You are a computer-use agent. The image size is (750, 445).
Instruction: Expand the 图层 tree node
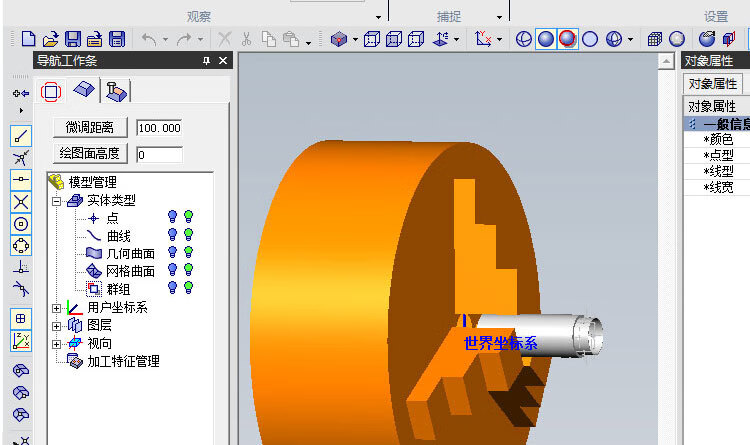56,326
